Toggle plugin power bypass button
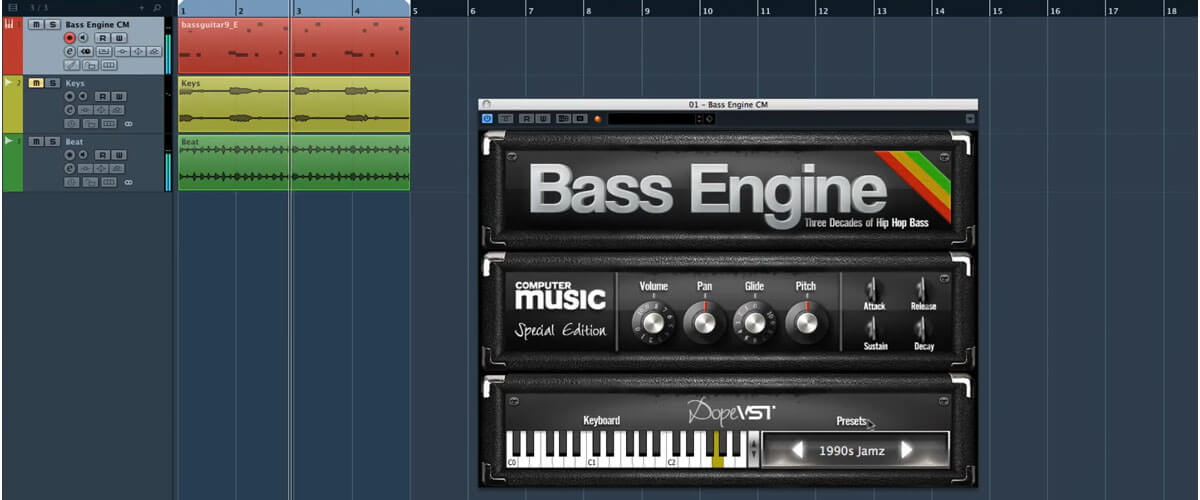The width and height of the screenshot is (1200, 500). pyautogui.click(x=486, y=119)
